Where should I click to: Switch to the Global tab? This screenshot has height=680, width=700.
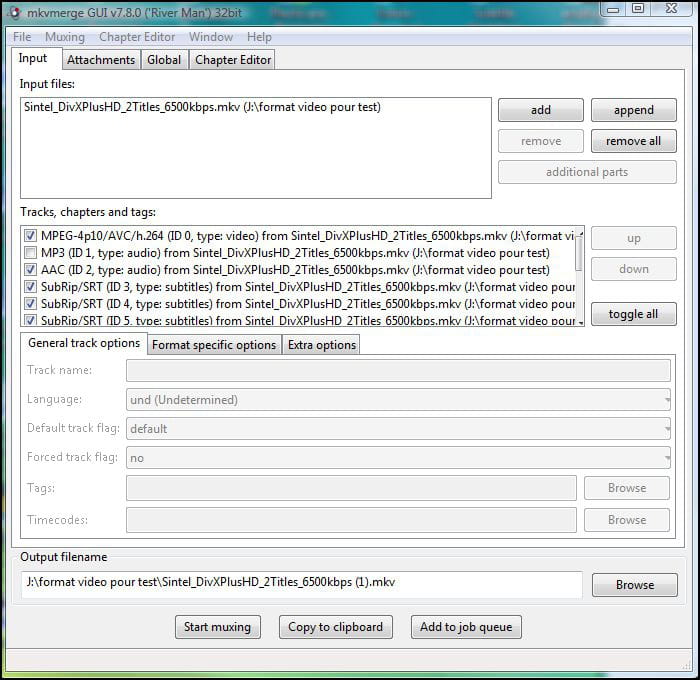pos(164,60)
